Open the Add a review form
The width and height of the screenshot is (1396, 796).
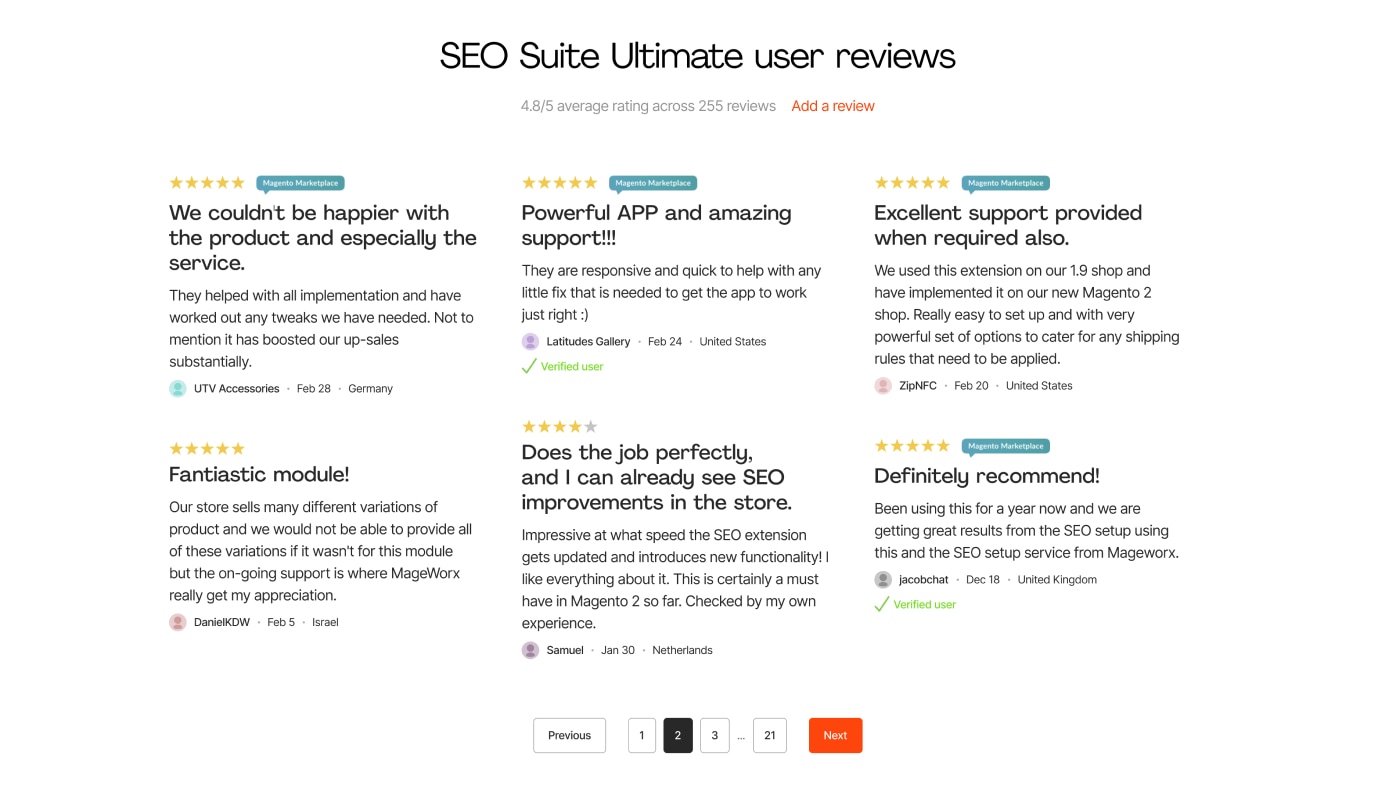pos(832,105)
